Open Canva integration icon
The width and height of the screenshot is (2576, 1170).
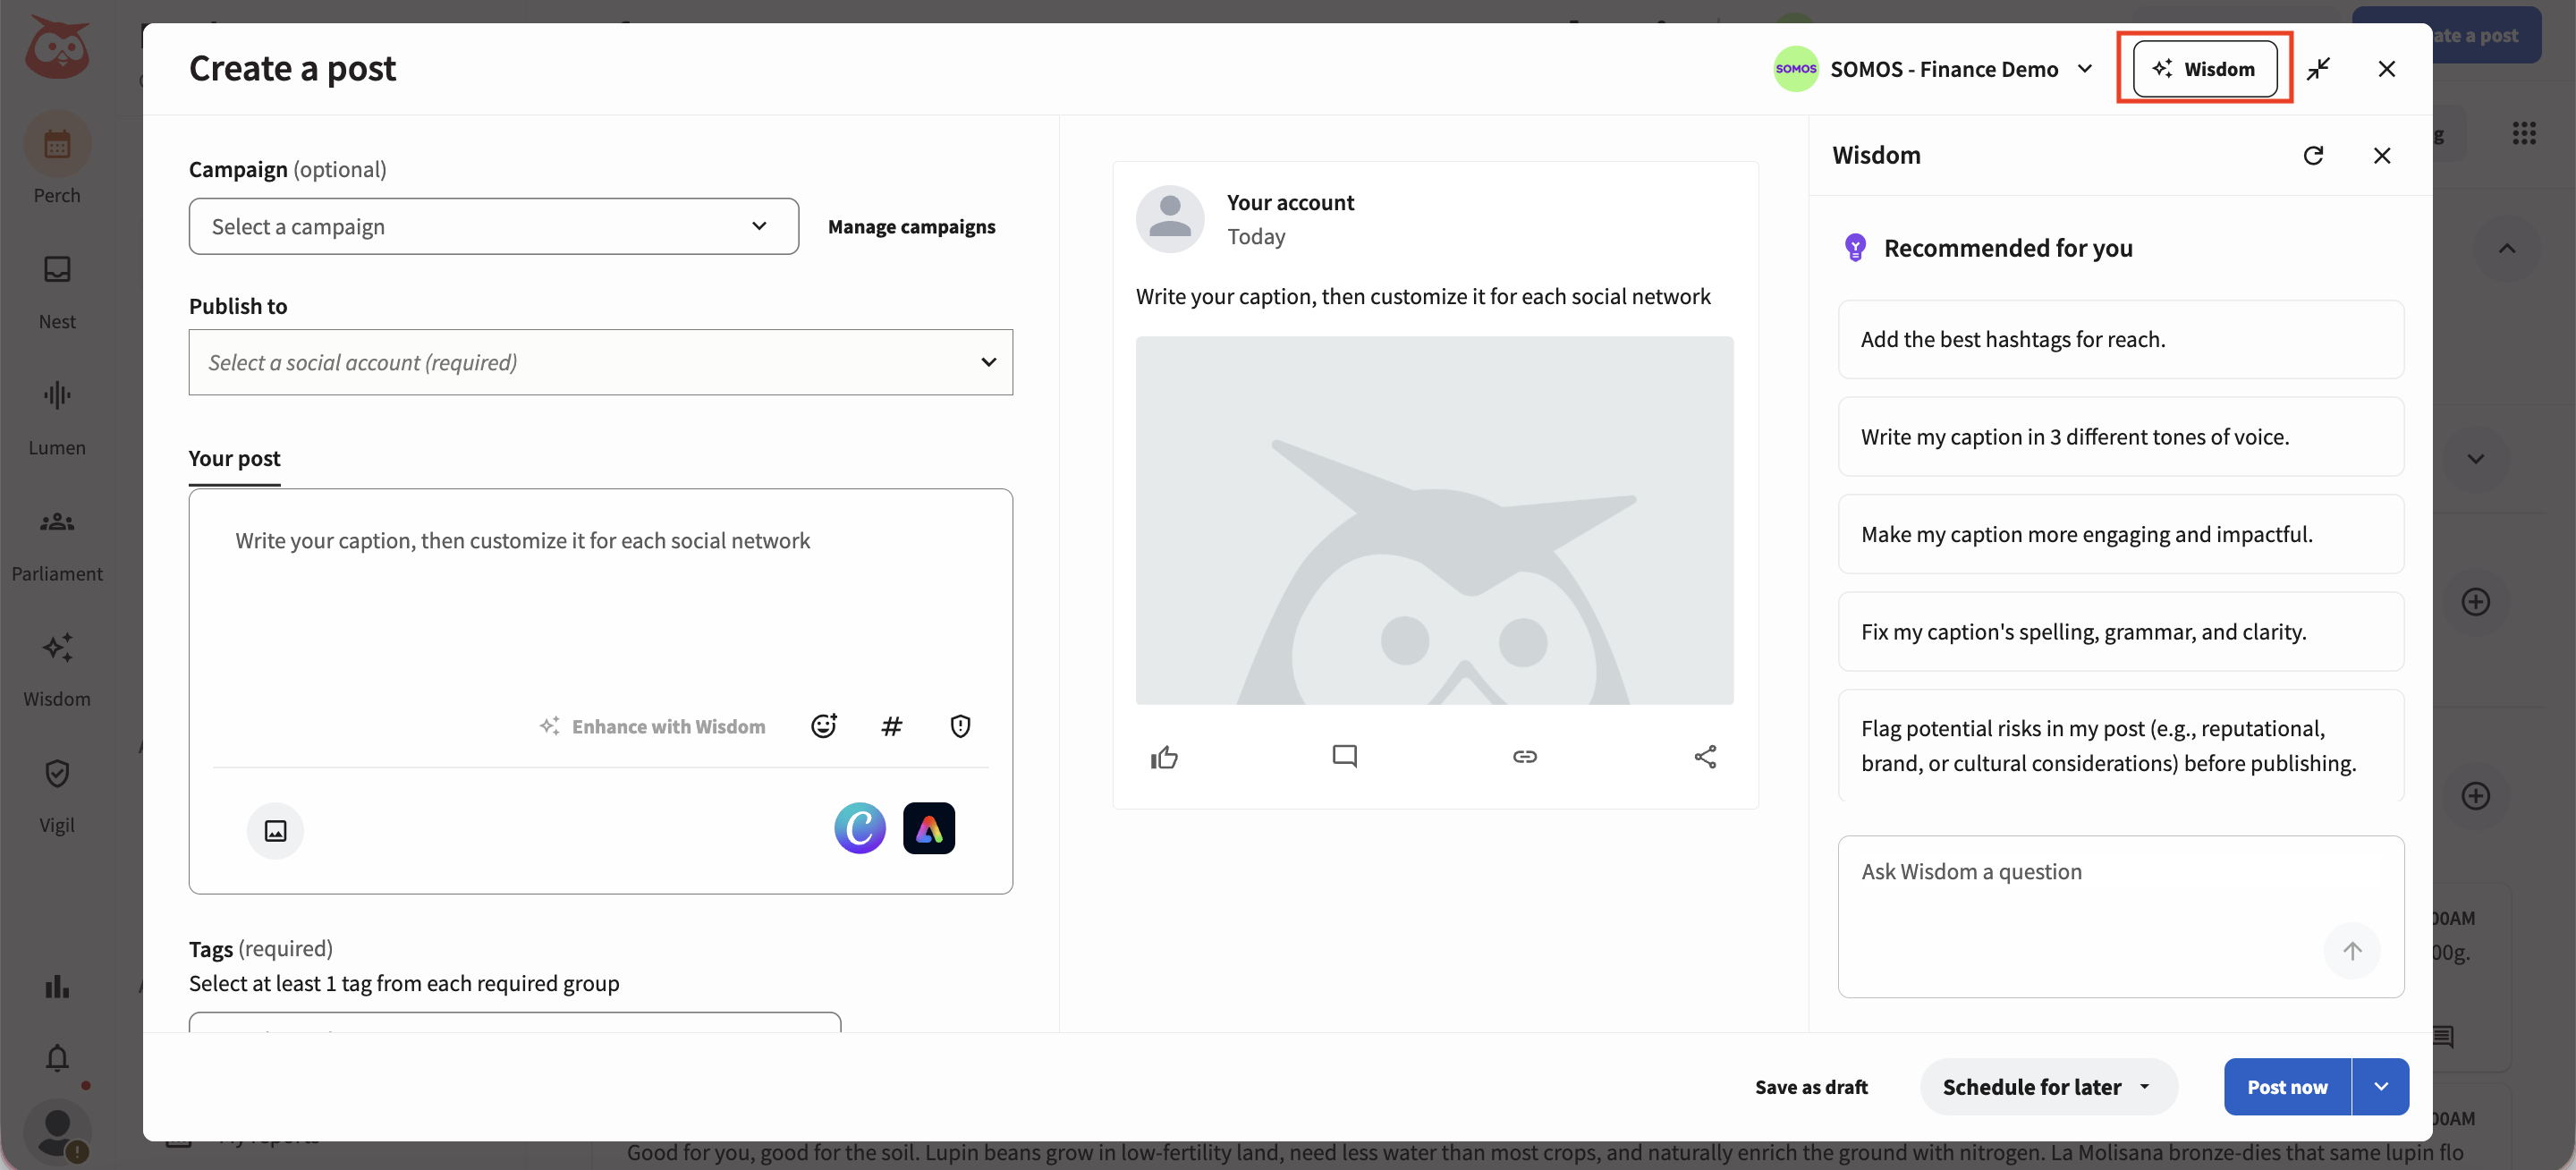click(x=860, y=828)
